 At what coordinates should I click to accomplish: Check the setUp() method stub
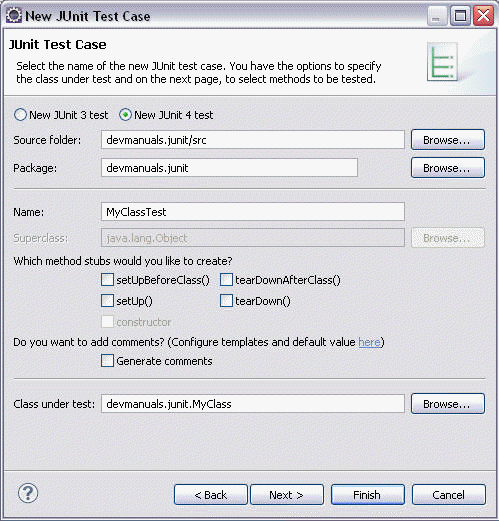107,301
